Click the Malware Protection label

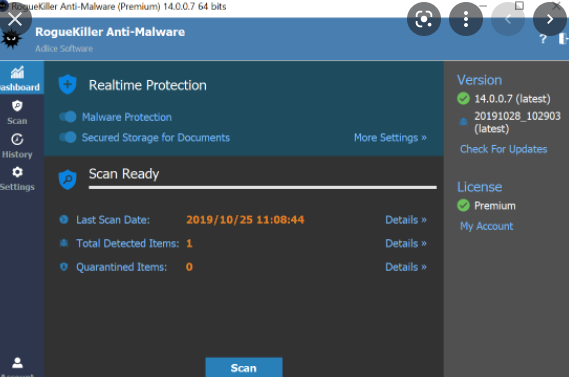(x=127, y=117)
